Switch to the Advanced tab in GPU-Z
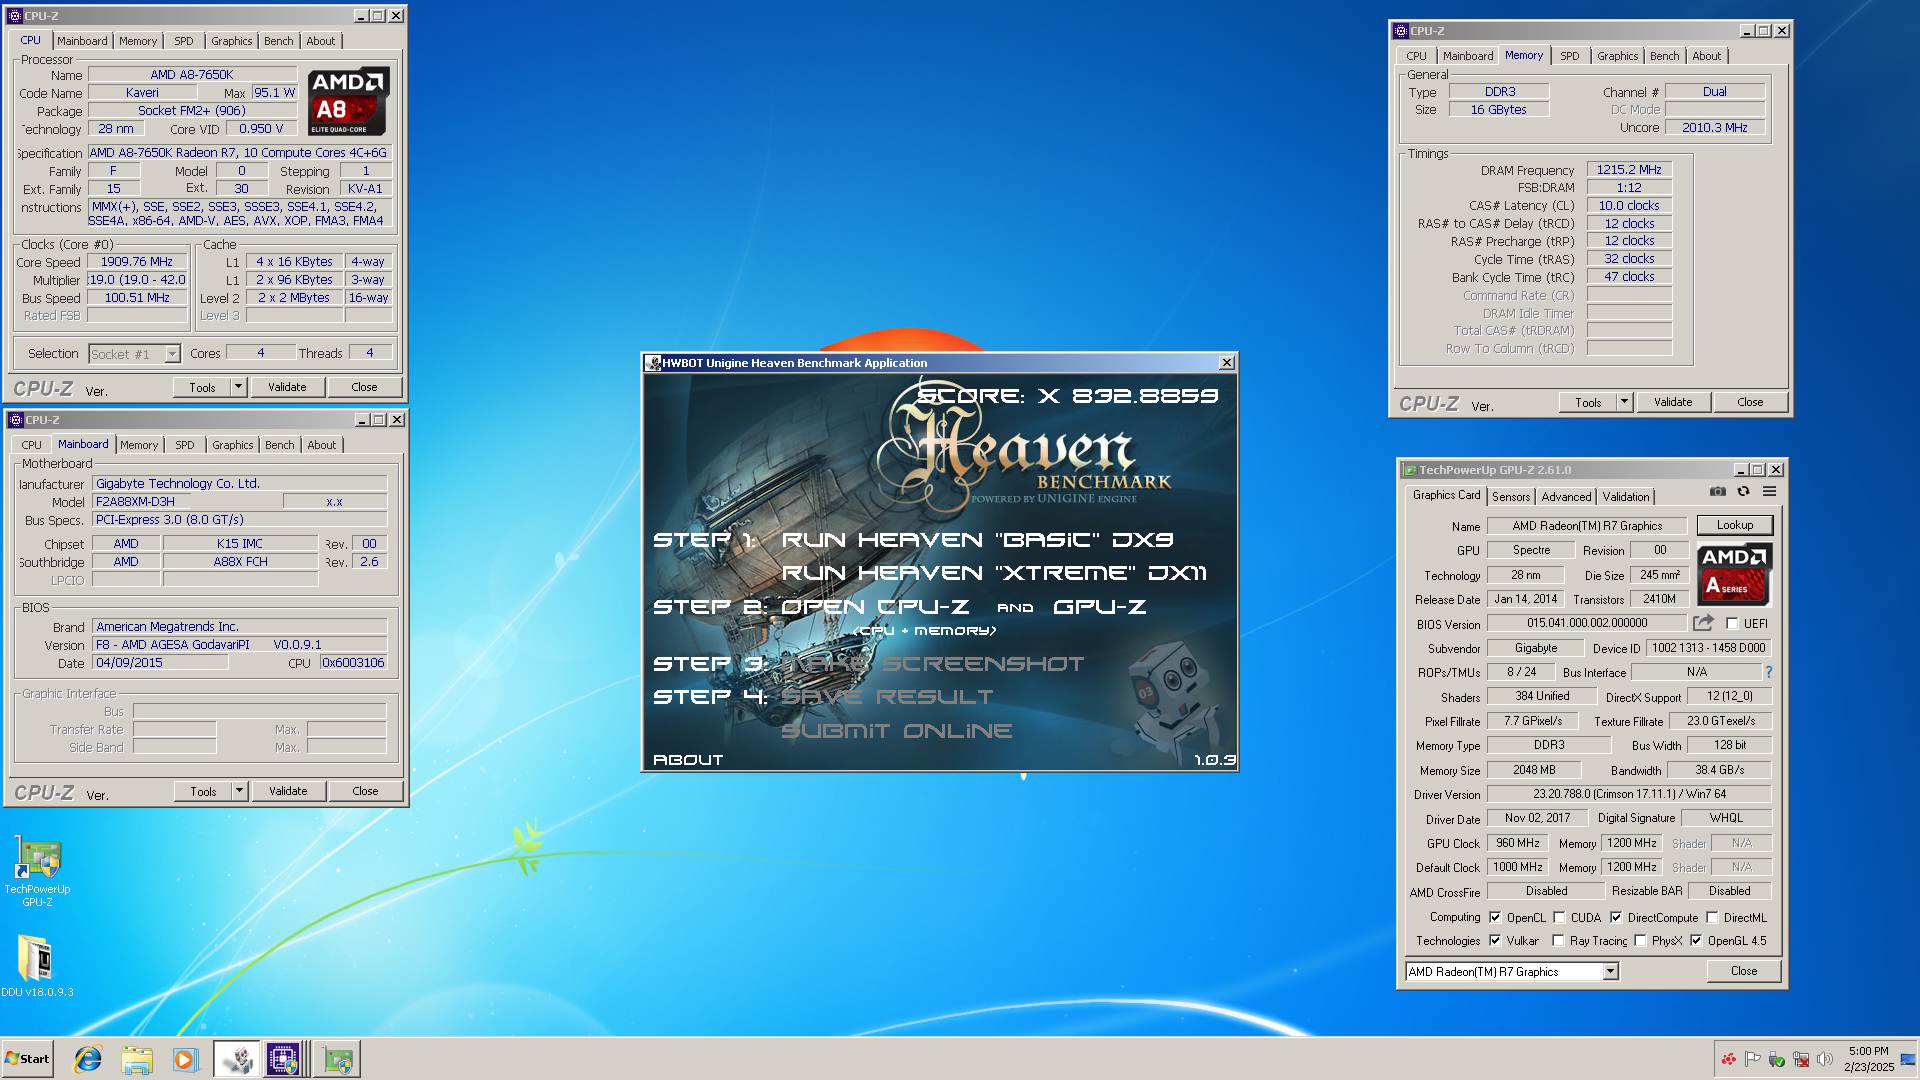This screenshot has height=1080, width=1920. (x=1566, y=497)
